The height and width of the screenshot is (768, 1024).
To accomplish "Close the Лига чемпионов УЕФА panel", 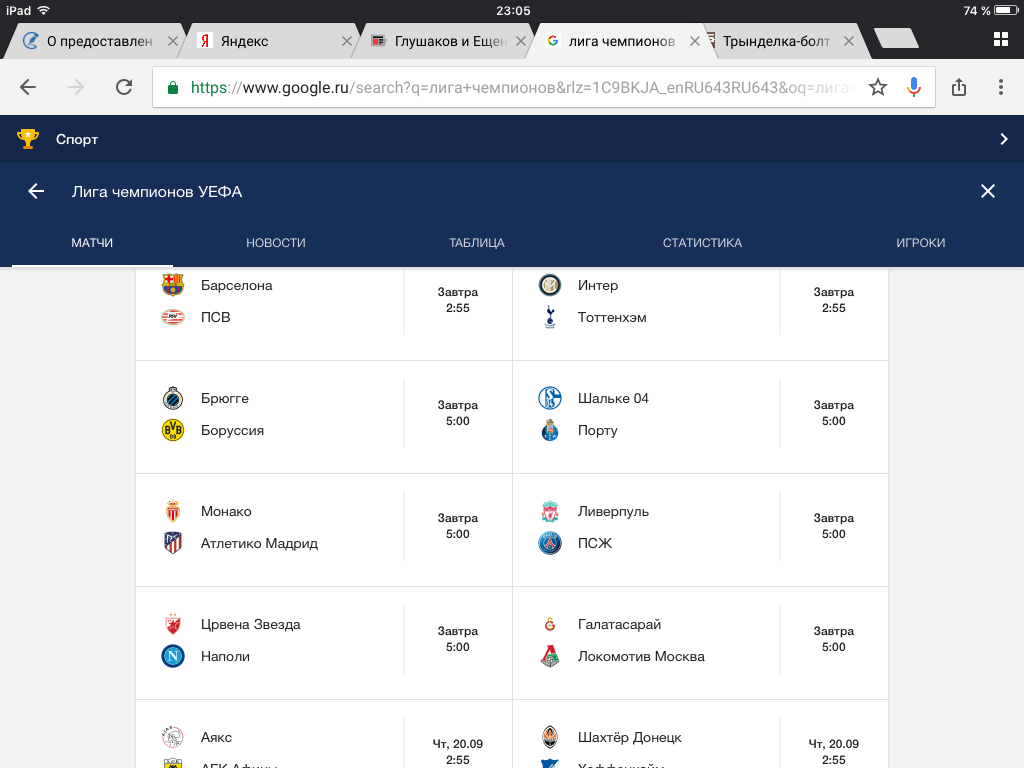I will [987, 191].
